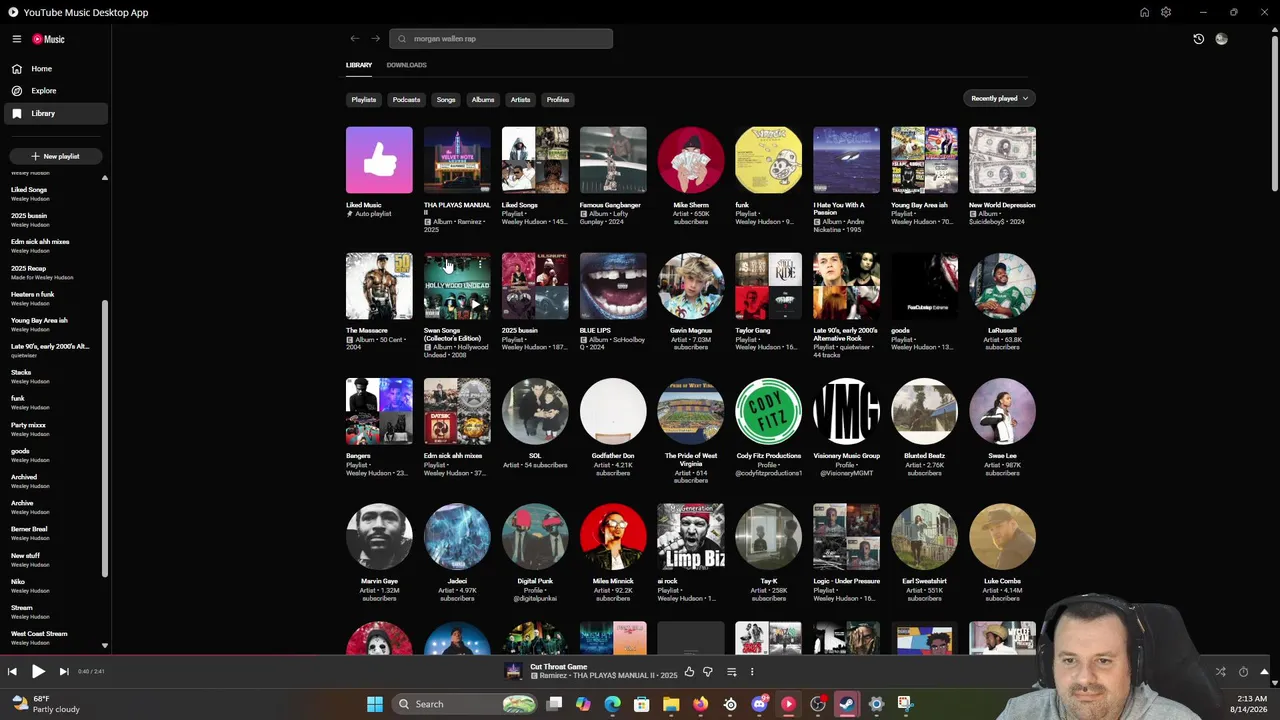
Task: Go back with the left arrow
Action: coord(355,39)
